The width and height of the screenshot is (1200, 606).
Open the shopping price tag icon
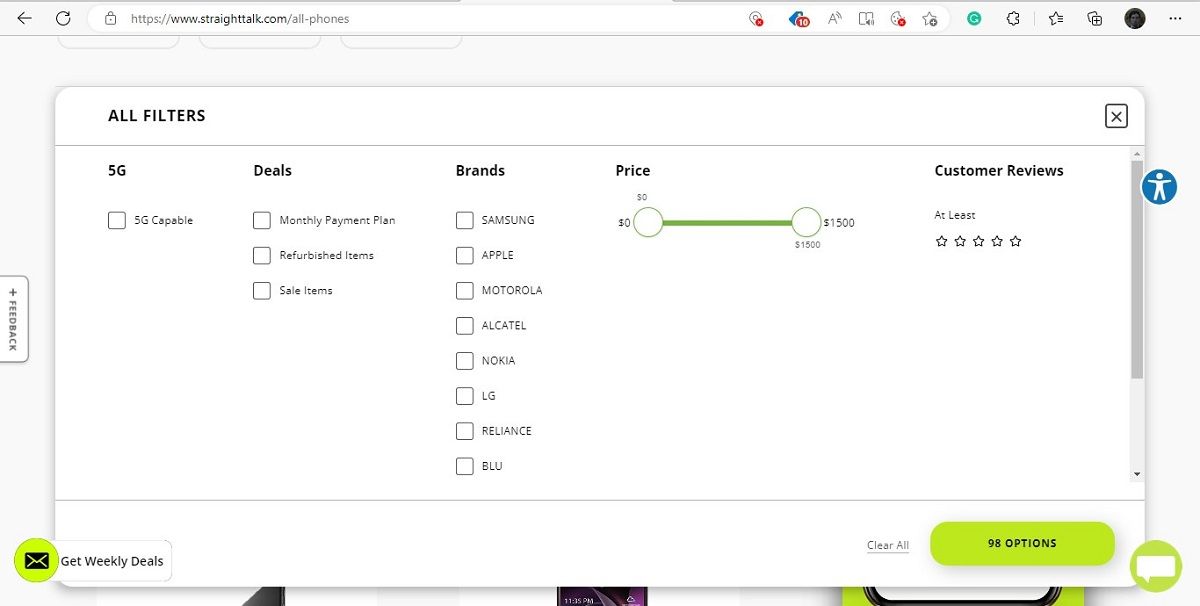pyautogui.click(x=798, y=18)
